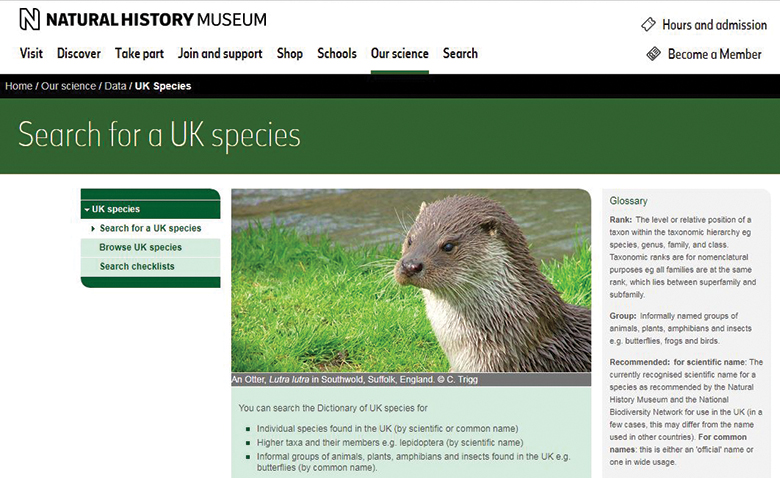
Task: Open the Schools navigation item
Action: (337, 54)
